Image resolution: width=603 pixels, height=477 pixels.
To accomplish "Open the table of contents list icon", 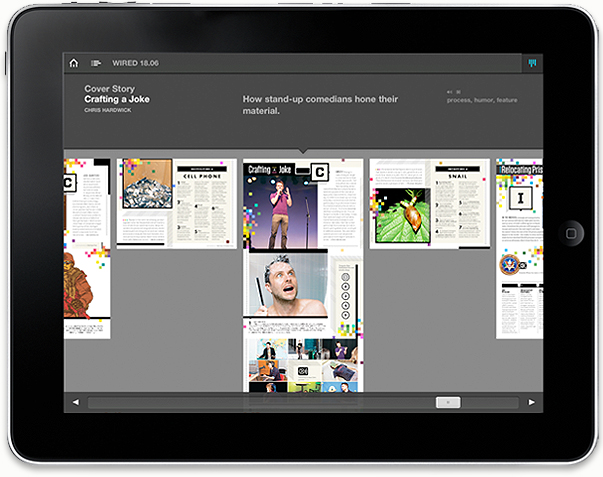I will tap(96, 63).
